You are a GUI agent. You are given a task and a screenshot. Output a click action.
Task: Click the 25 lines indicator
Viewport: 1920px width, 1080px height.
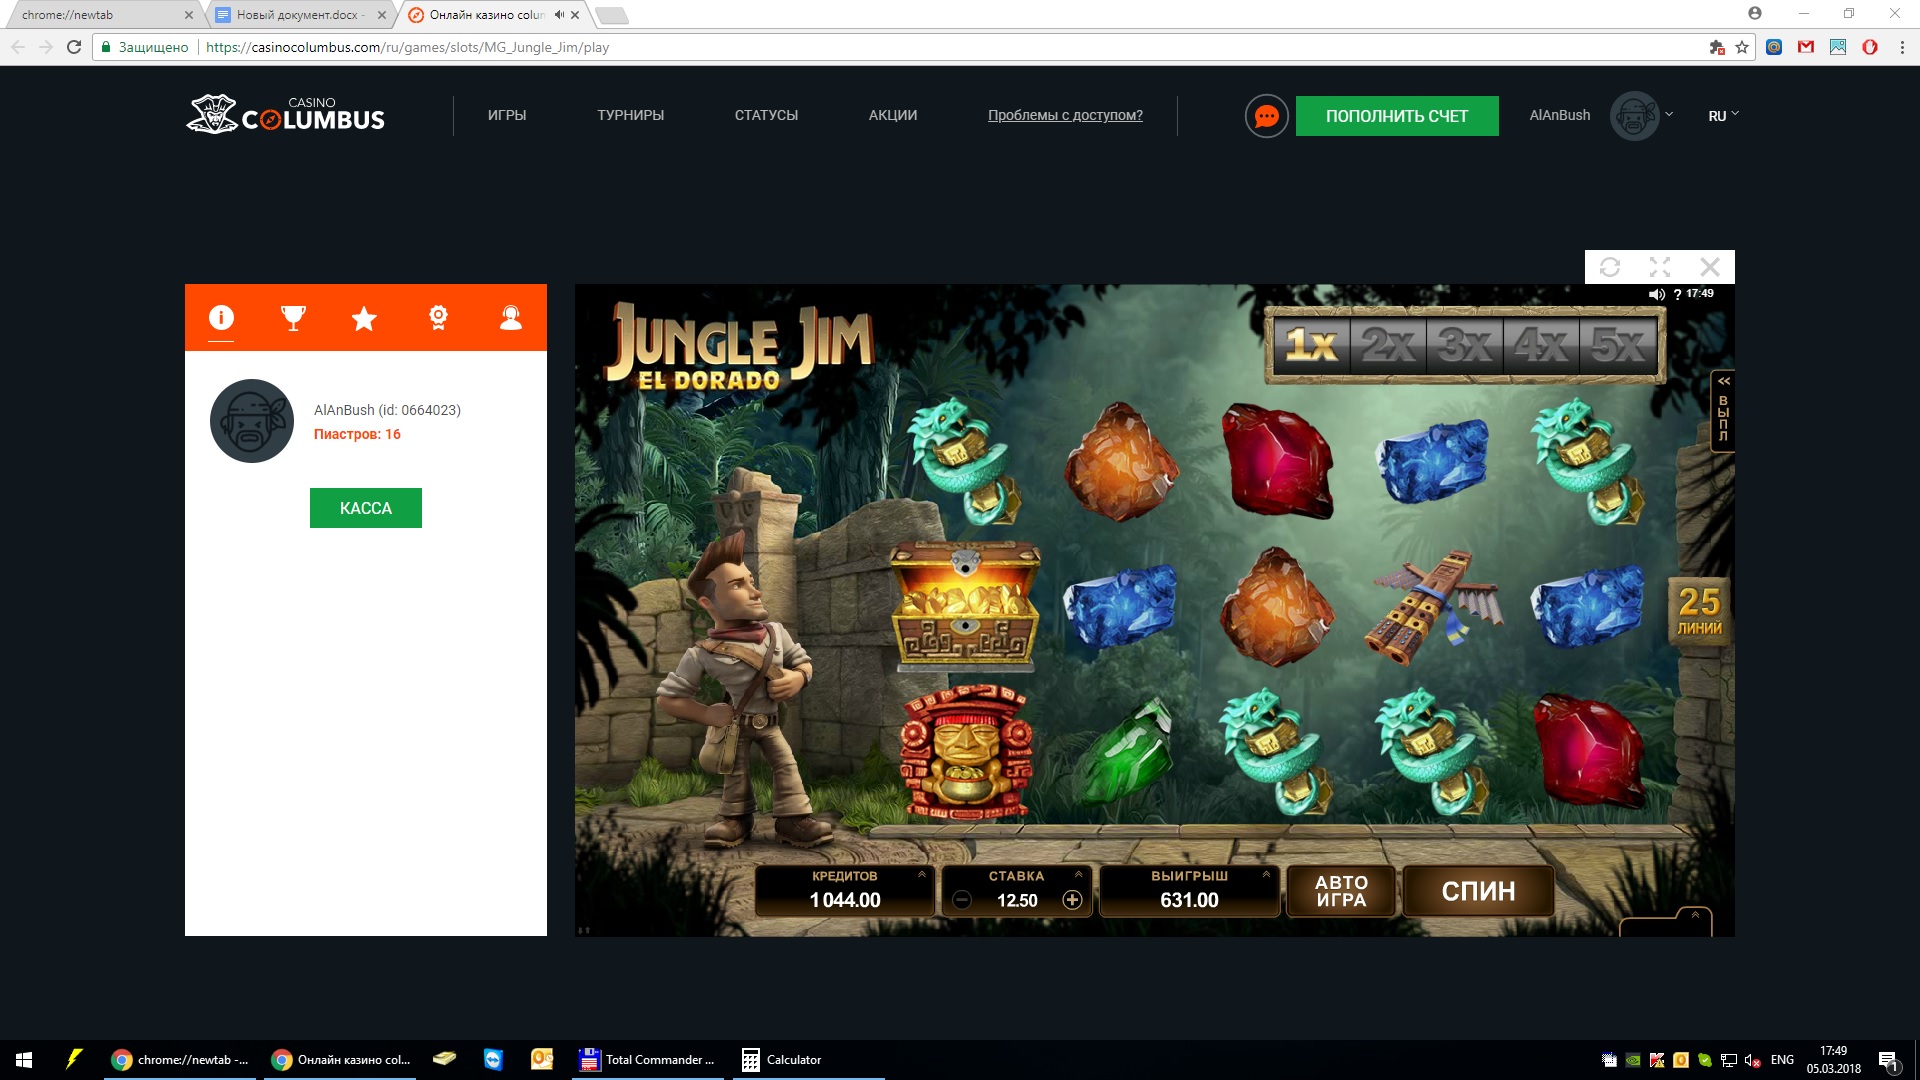[1699, 611]
